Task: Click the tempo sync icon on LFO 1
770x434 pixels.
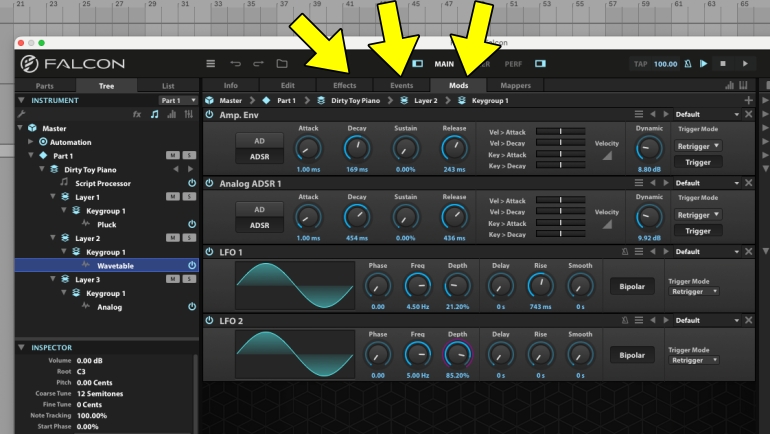Action: (x=625, y=251)
